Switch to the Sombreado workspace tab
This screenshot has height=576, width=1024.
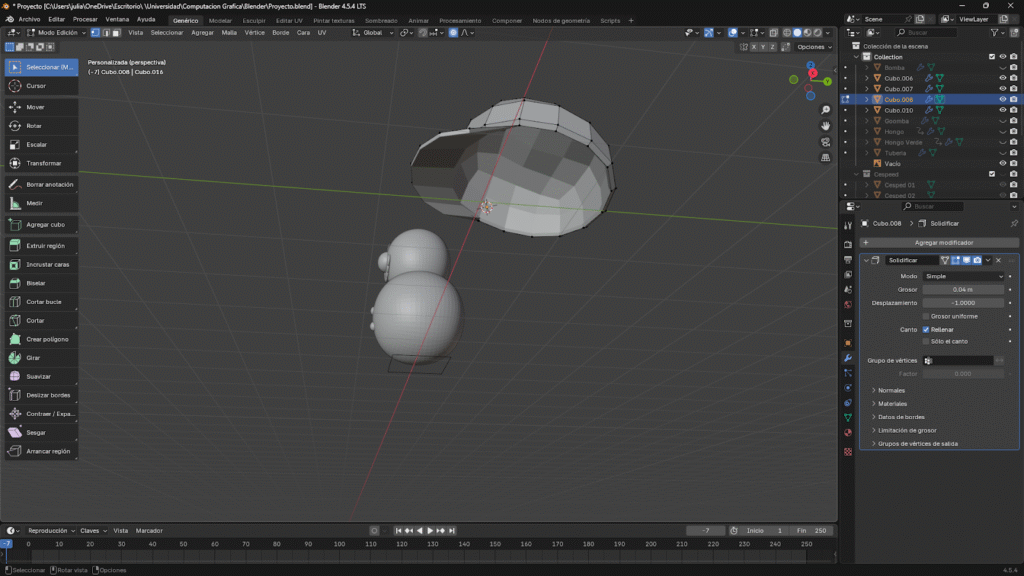click(380, 20)
